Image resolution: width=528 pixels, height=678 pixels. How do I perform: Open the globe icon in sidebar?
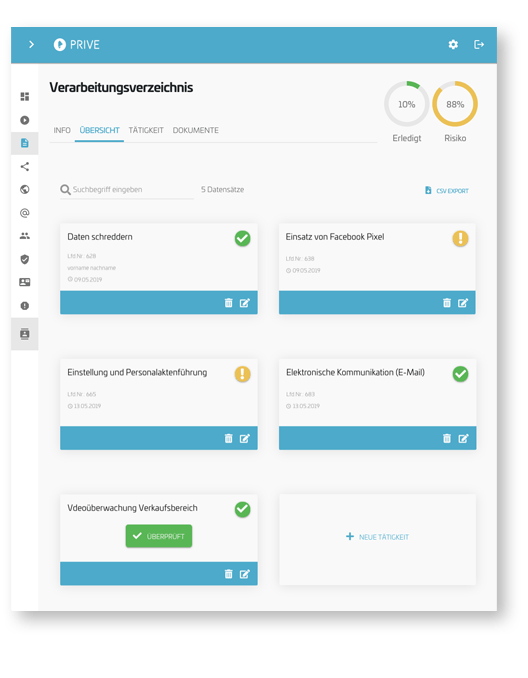click(25, 189)
